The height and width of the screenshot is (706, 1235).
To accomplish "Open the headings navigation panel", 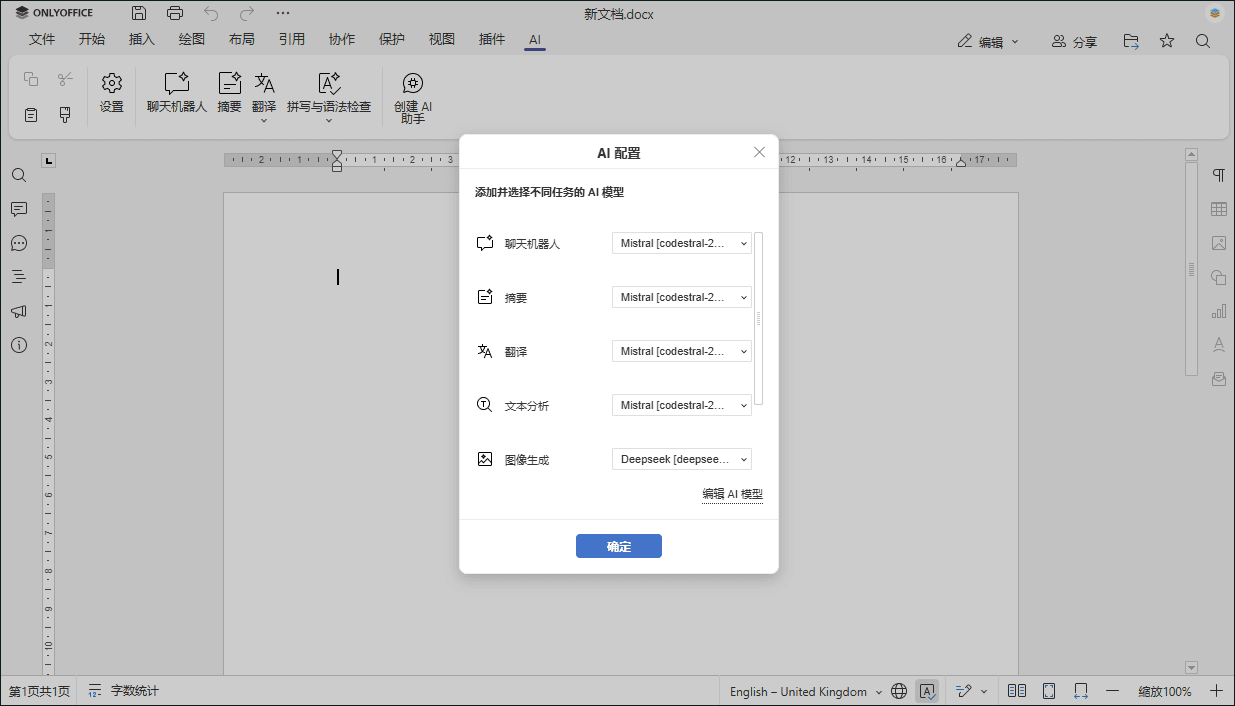I will (x=19, y=277).
